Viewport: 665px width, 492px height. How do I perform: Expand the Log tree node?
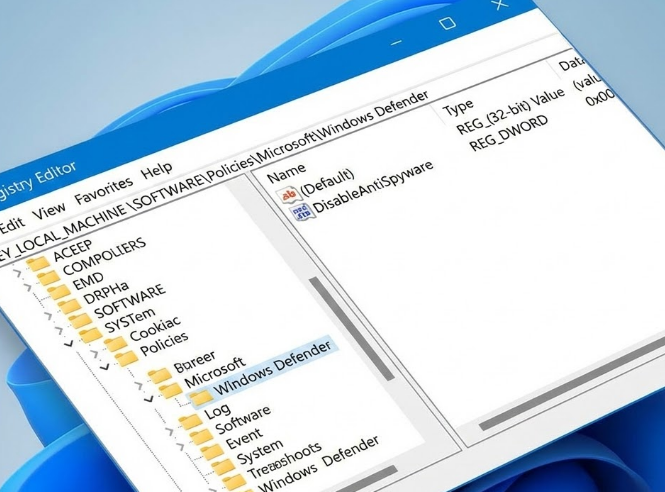click(170, 431)
